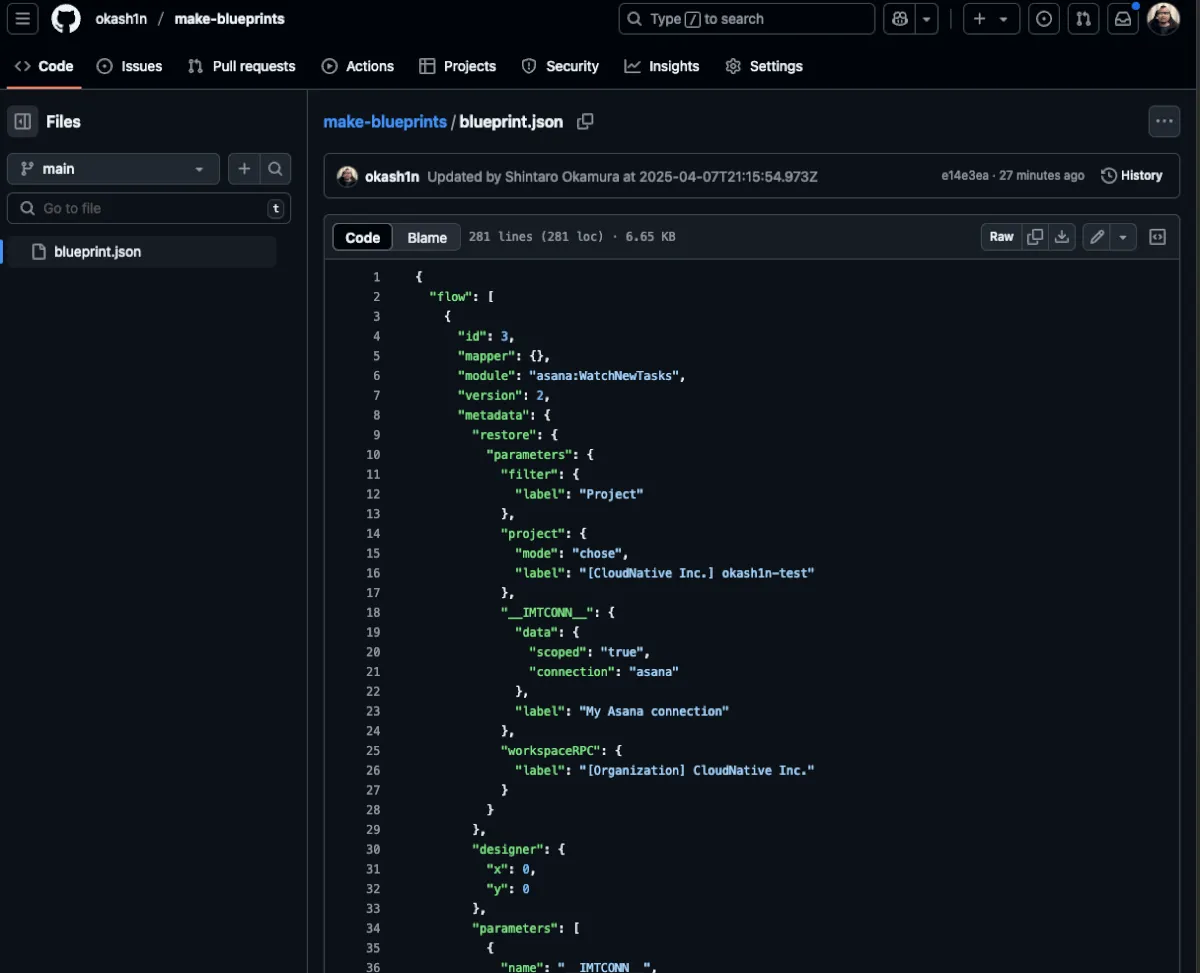
Task: Go to the Actions tab
Action: click(x=358, y=66)
